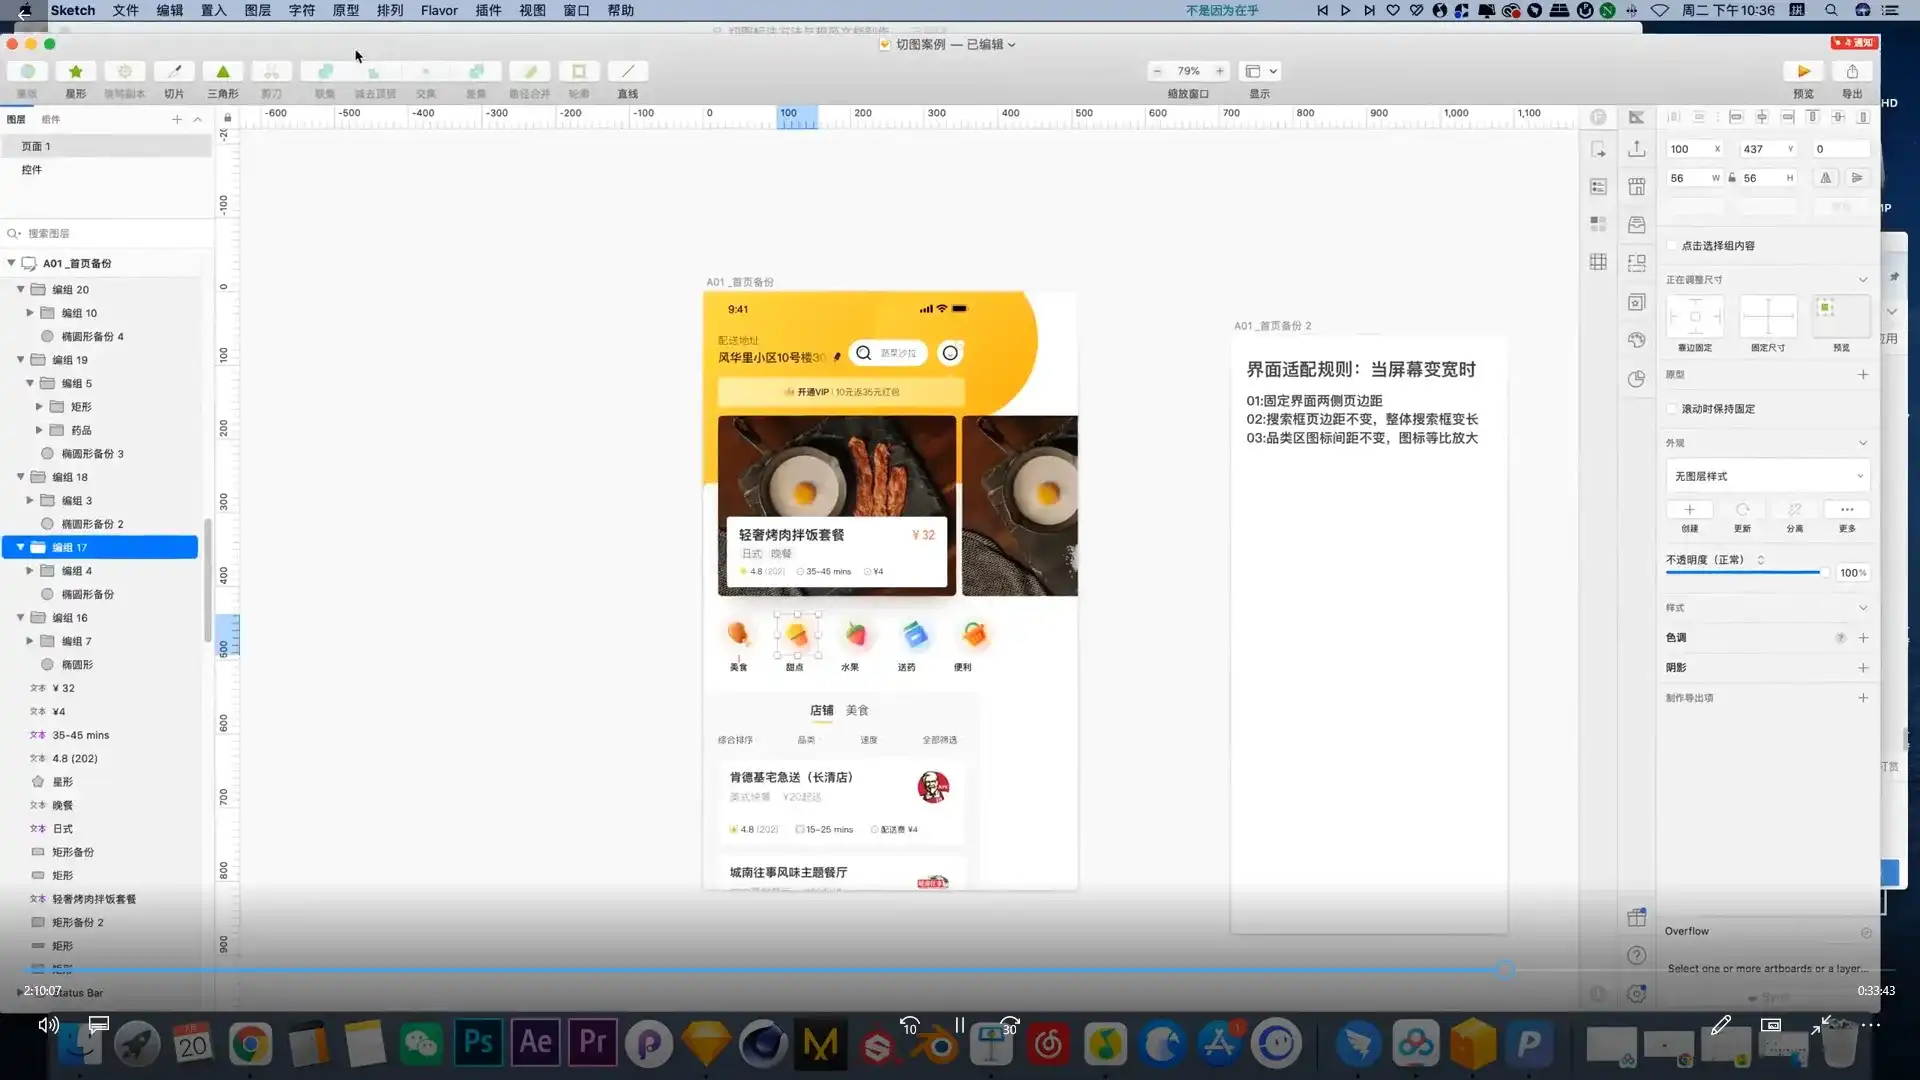Select the 固定尺寸 resizing option
Image resolution: width=1920 pixels, height=1080 pixels.
(1768, 318)
